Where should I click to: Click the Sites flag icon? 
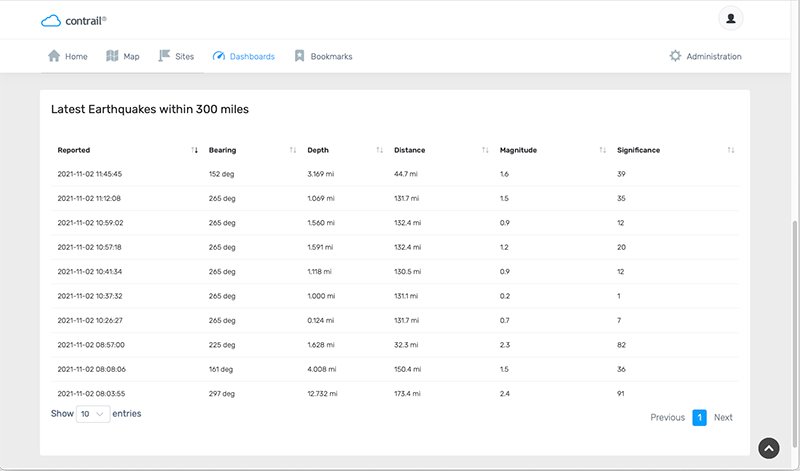pos(165,56)
